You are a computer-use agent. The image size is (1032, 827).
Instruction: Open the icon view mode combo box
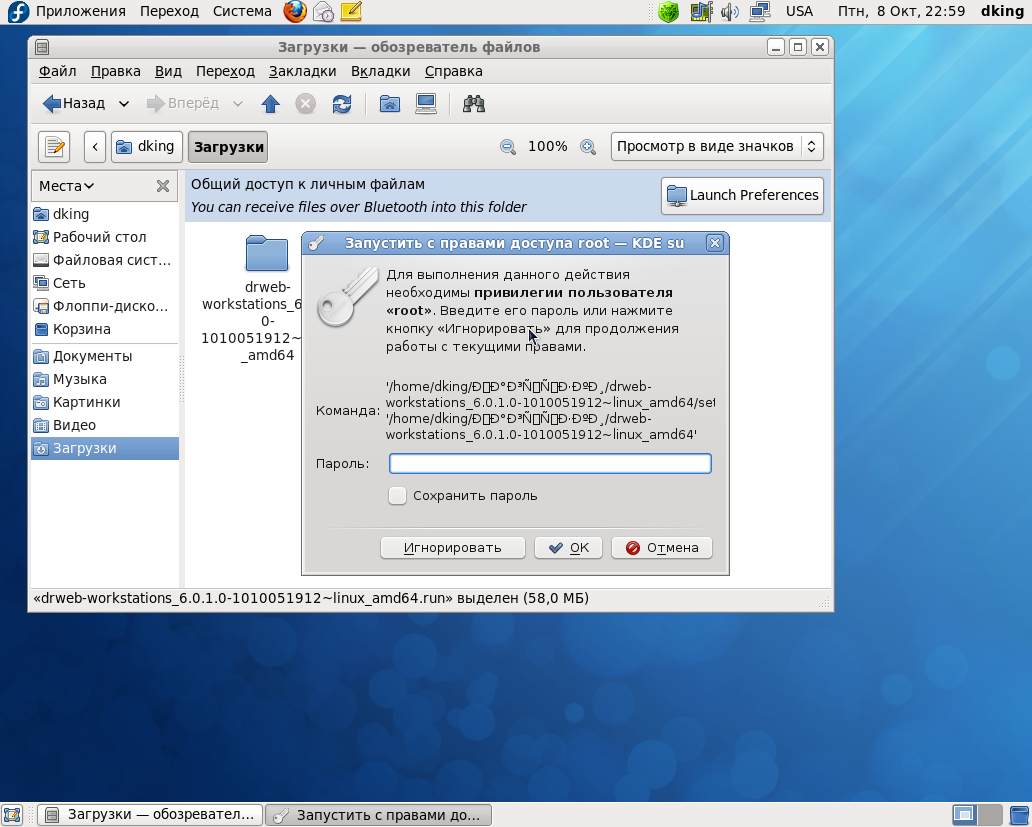[x=717, y=147]
